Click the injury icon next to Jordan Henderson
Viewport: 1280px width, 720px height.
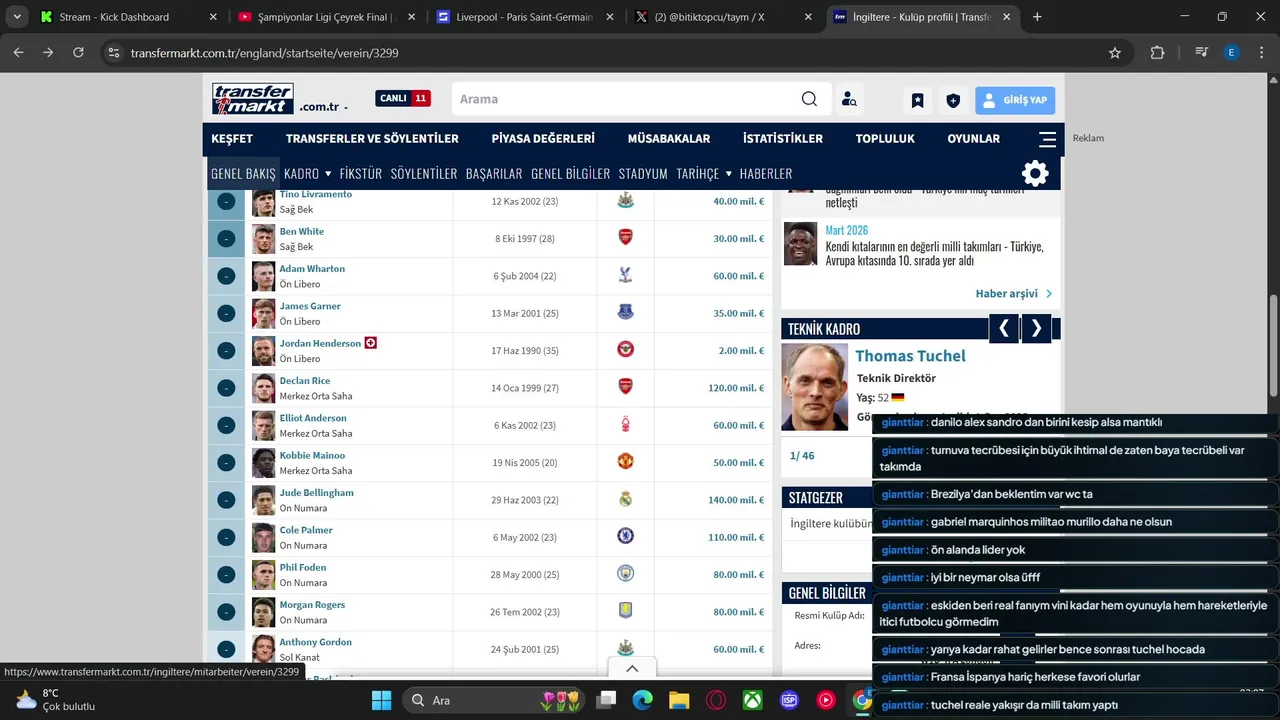click(x=371, y=343)
